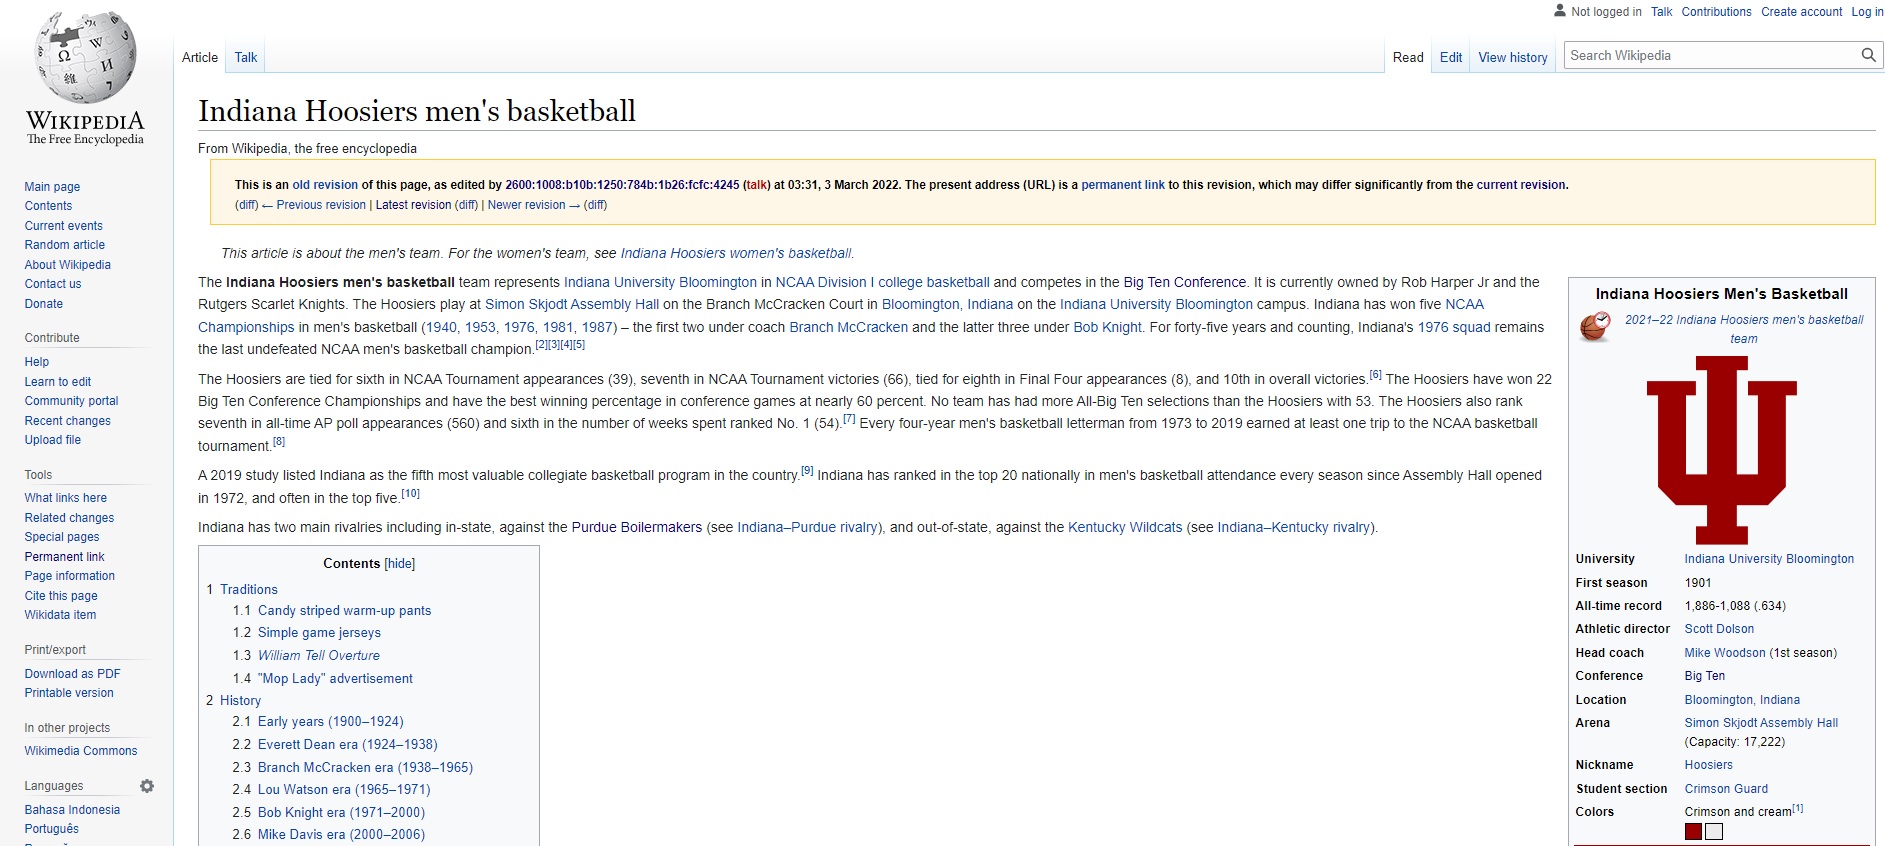The height and width of the screenshot is (846, 1885).
Task: Click the 1976 championship year link
Action: [x=519, y=327]
